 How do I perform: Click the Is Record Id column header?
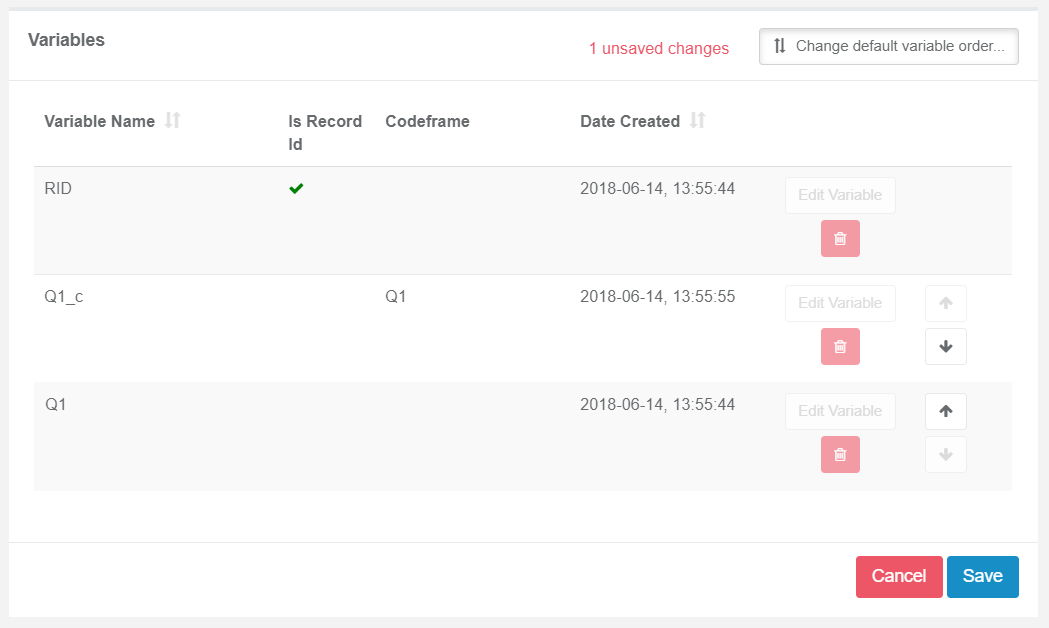pos(325,132)
